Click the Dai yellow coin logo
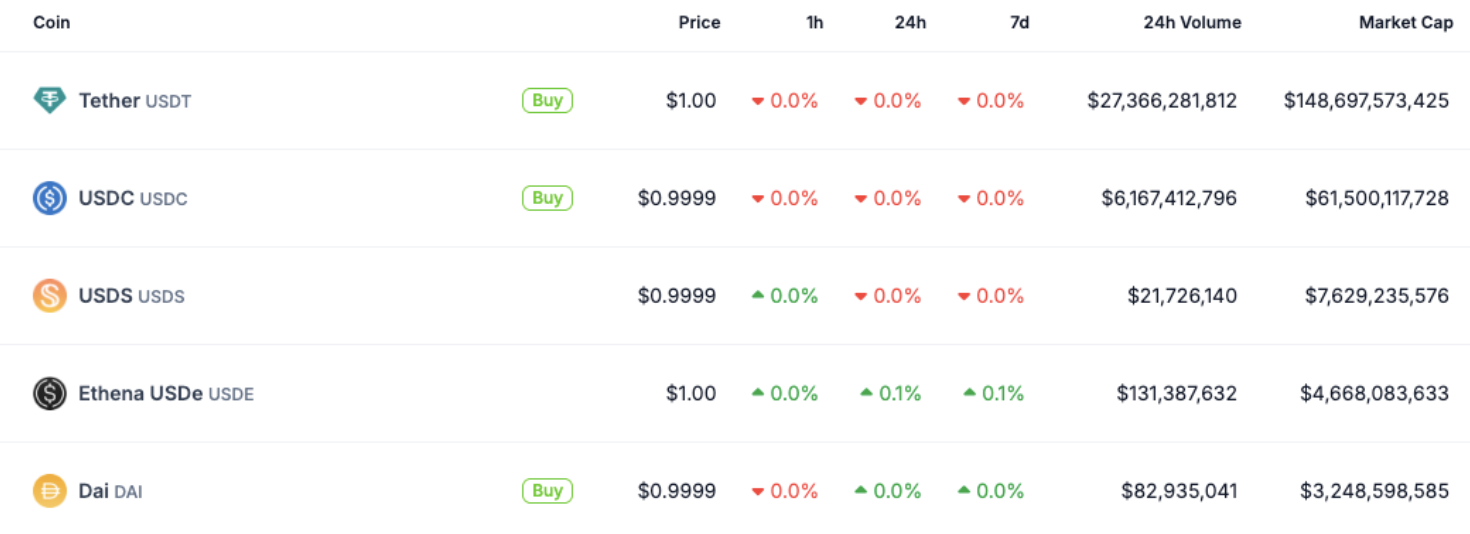This screenshot has width=1470, height=534. pyautogui.click(x=50, y=491)
